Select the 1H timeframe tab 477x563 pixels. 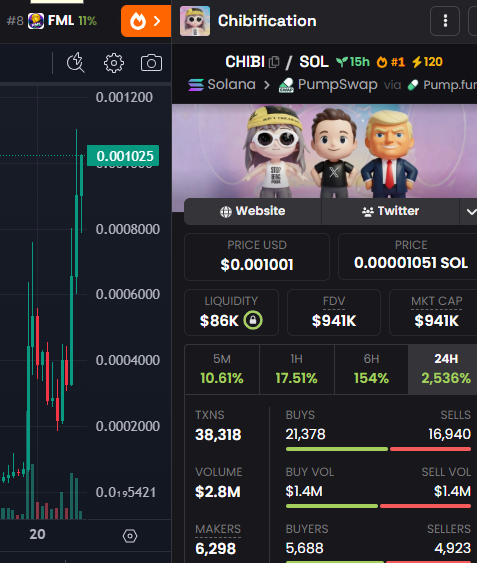[297, 369]
